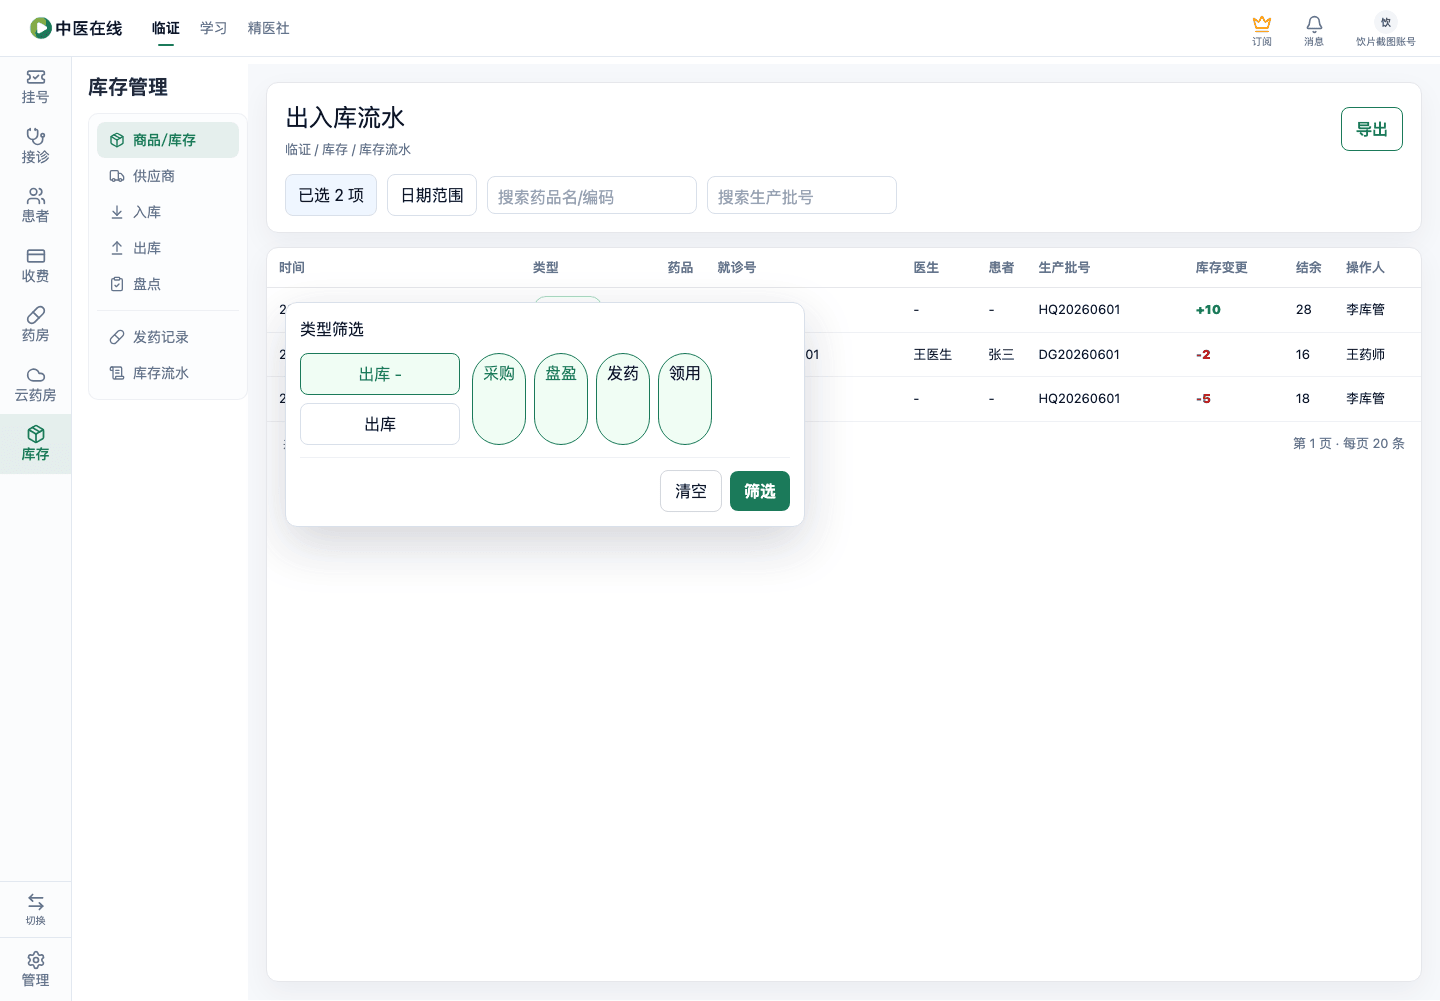Open 供应商 suppliers truck item
Viewport: 1440px width, 1001px height.
(168, 176)
